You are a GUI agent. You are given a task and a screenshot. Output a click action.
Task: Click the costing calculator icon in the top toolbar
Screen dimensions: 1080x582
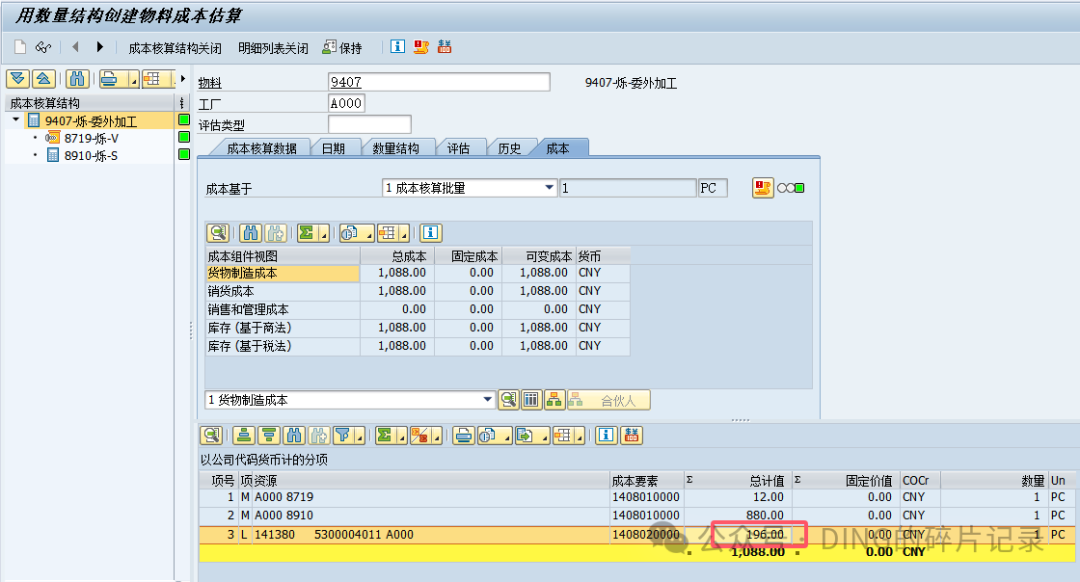(x=444, y=47)
